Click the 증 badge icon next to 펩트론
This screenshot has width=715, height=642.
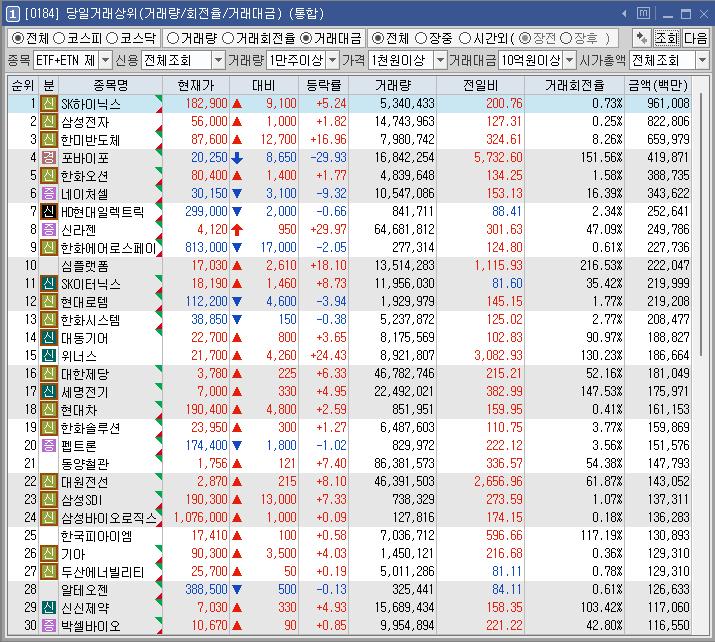point(48,445)
